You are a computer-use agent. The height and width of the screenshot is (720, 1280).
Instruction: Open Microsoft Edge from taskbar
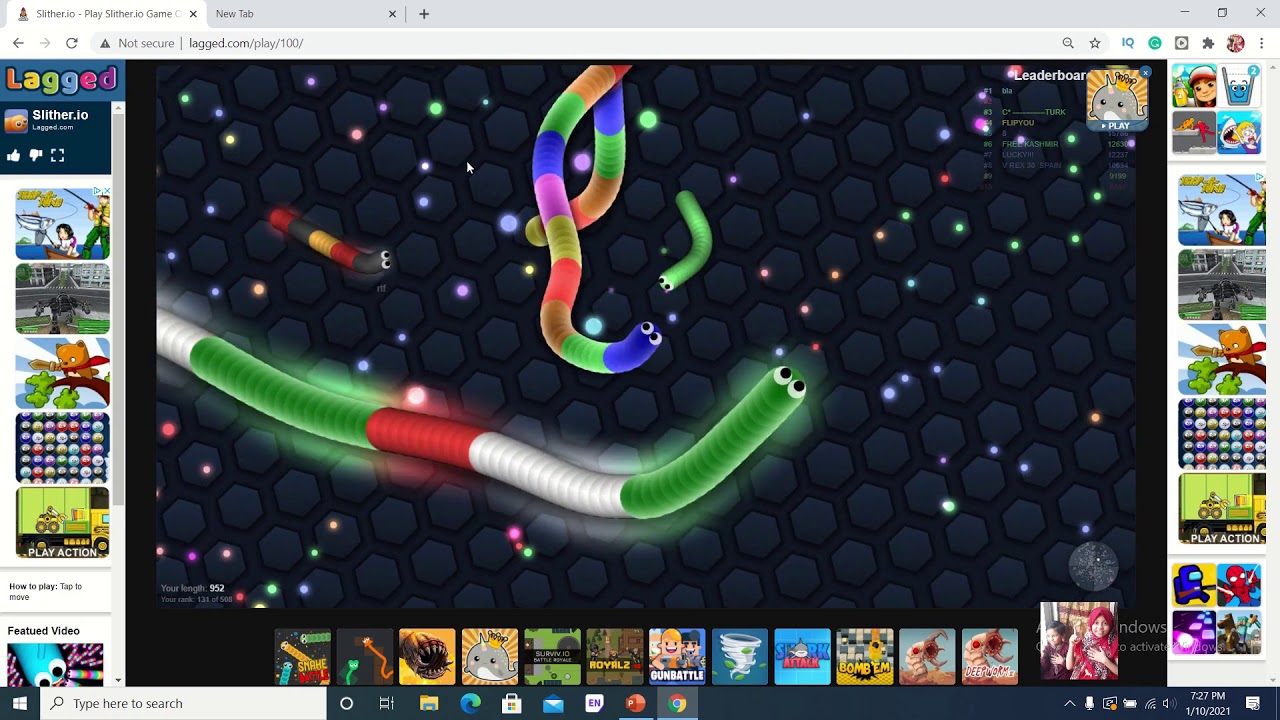click(470, 703)
